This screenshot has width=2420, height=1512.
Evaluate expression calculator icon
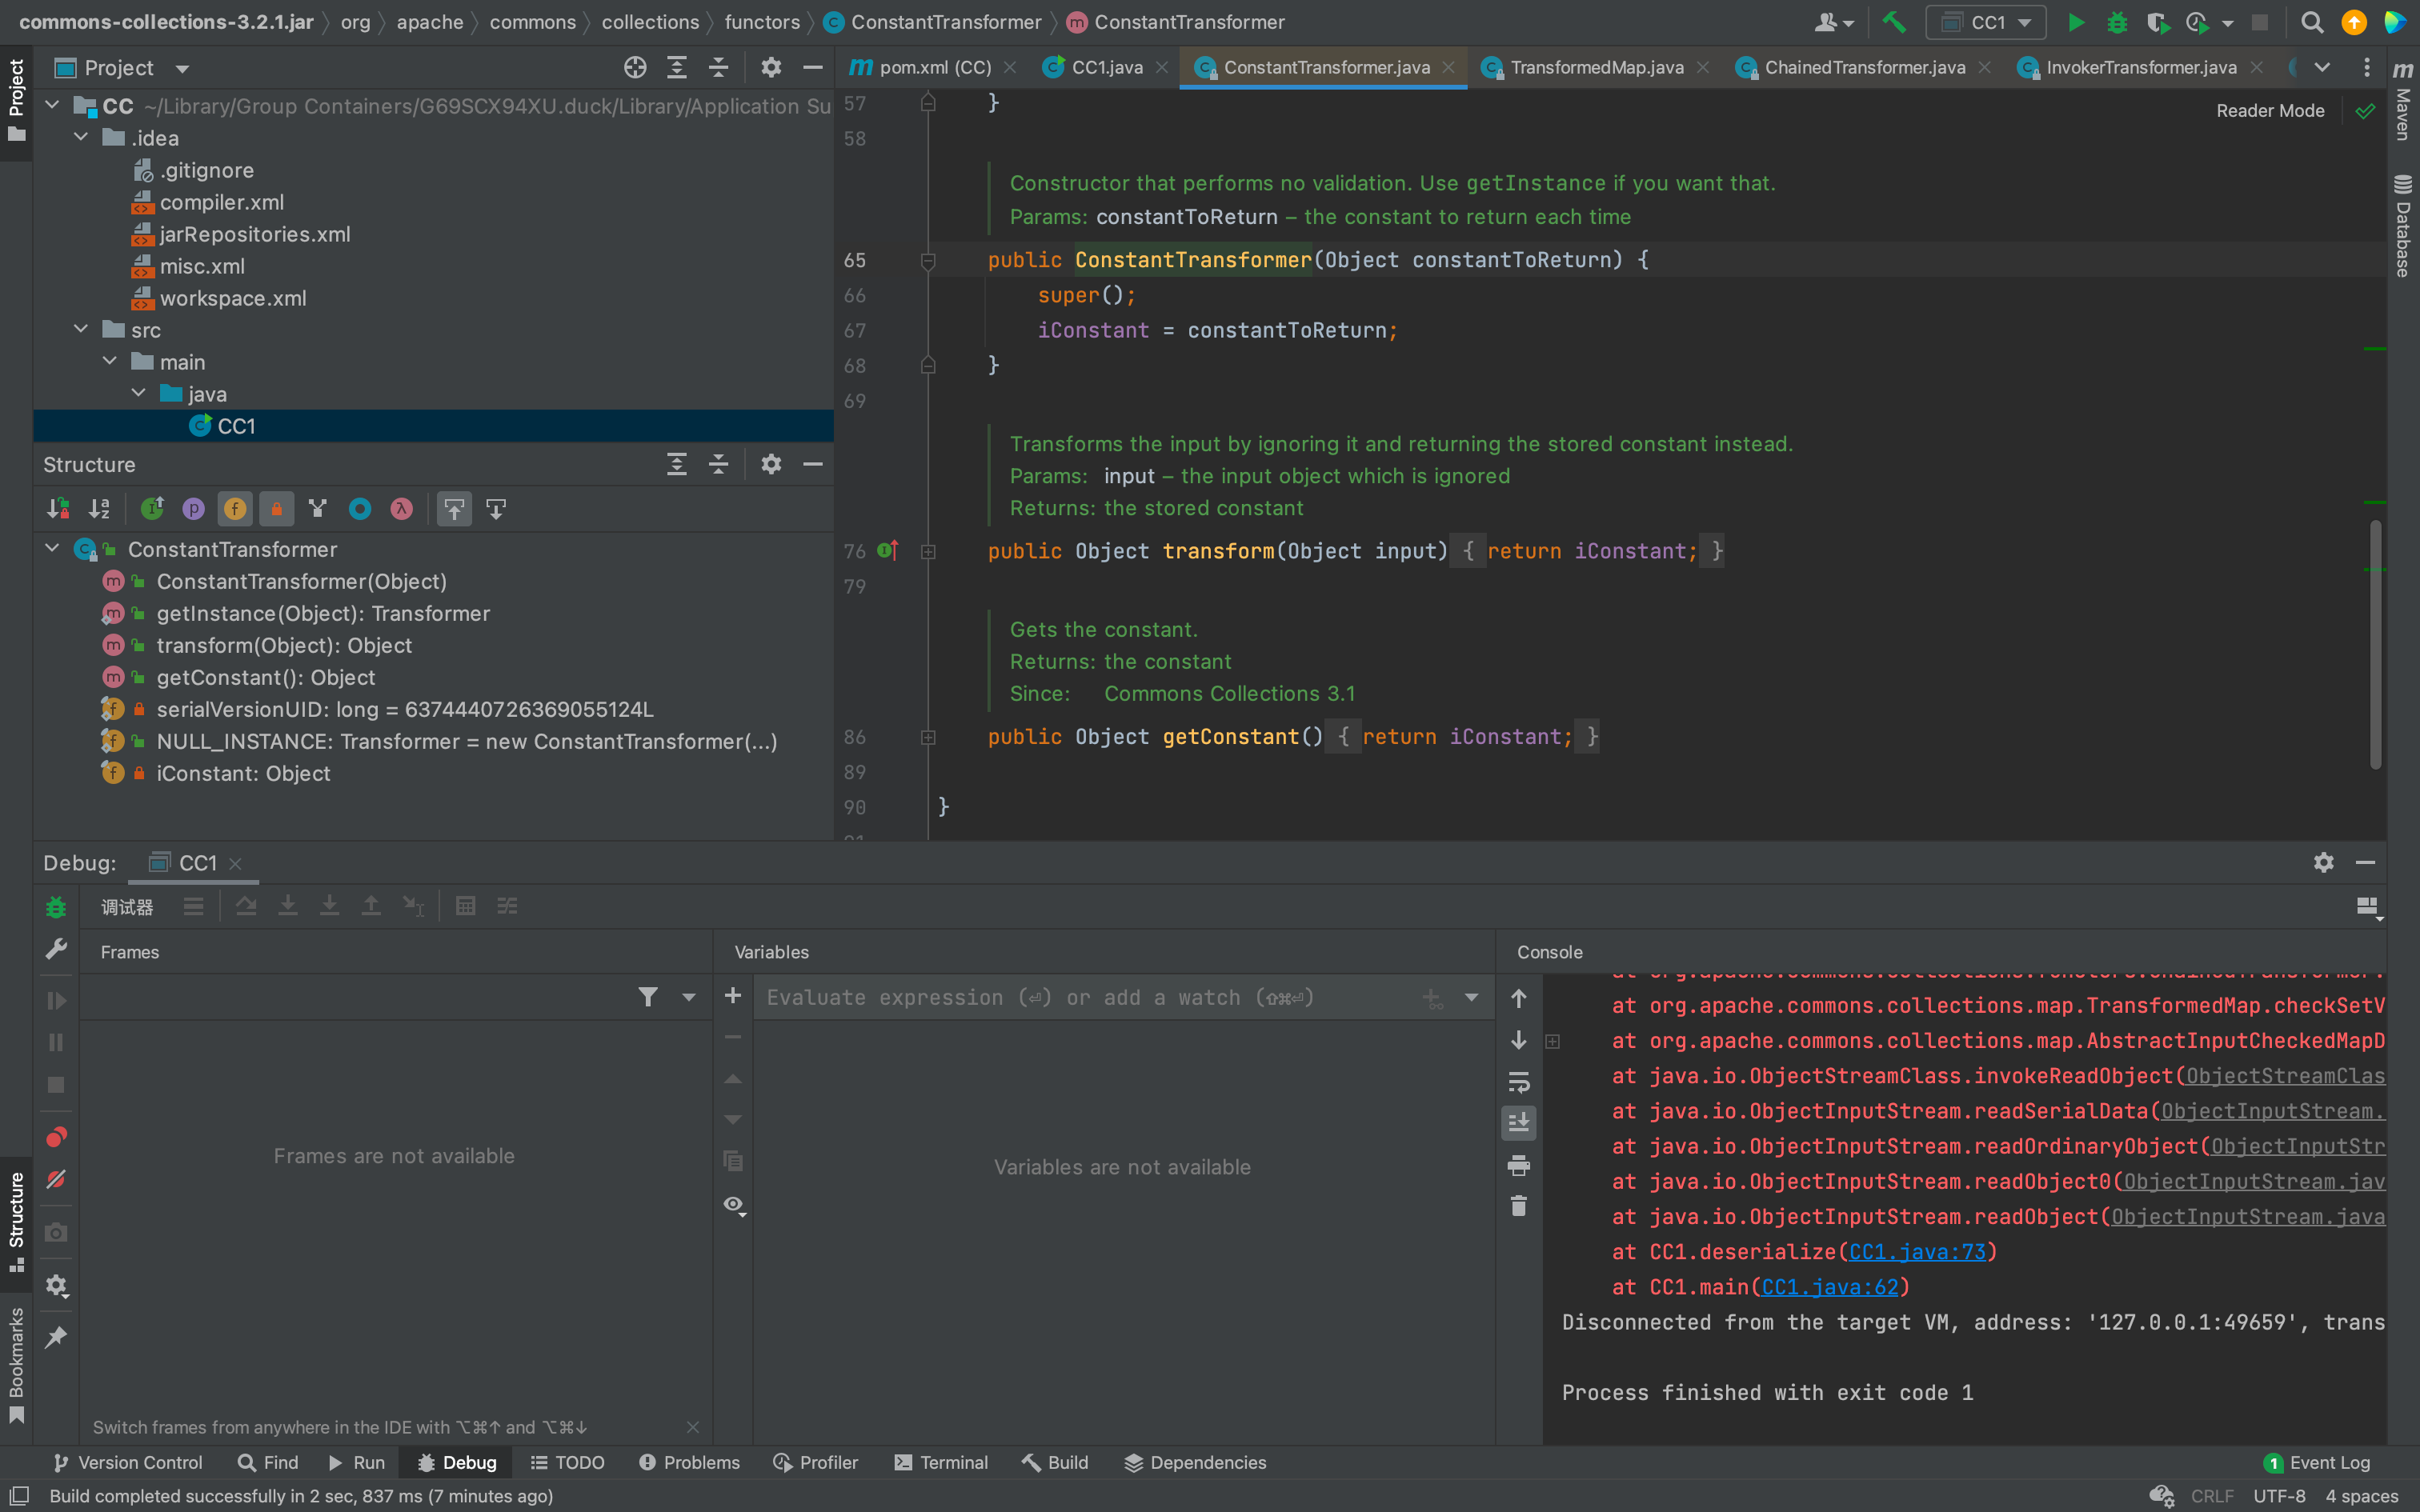(x=465, y=906)
